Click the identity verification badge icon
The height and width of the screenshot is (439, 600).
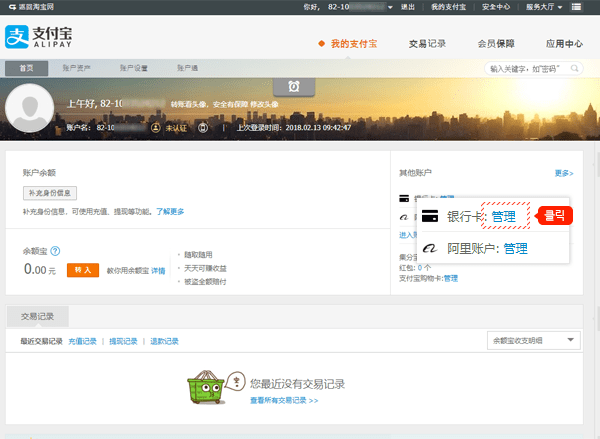coord(155,127)
